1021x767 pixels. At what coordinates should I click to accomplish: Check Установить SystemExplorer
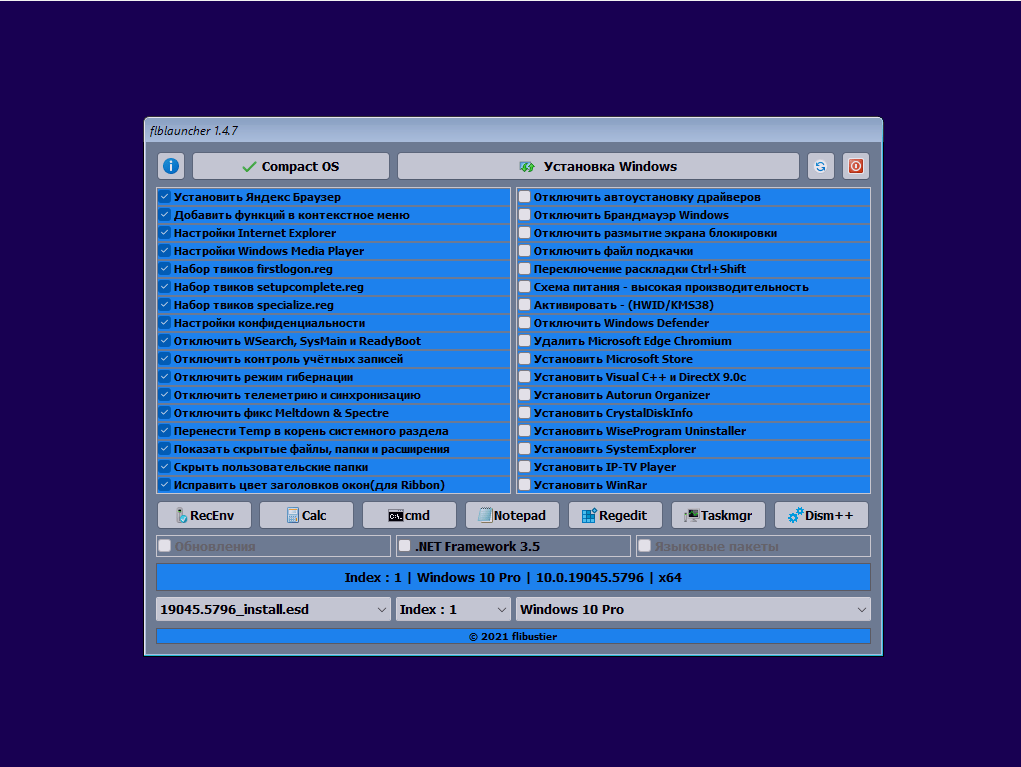[x=525, y=449]
